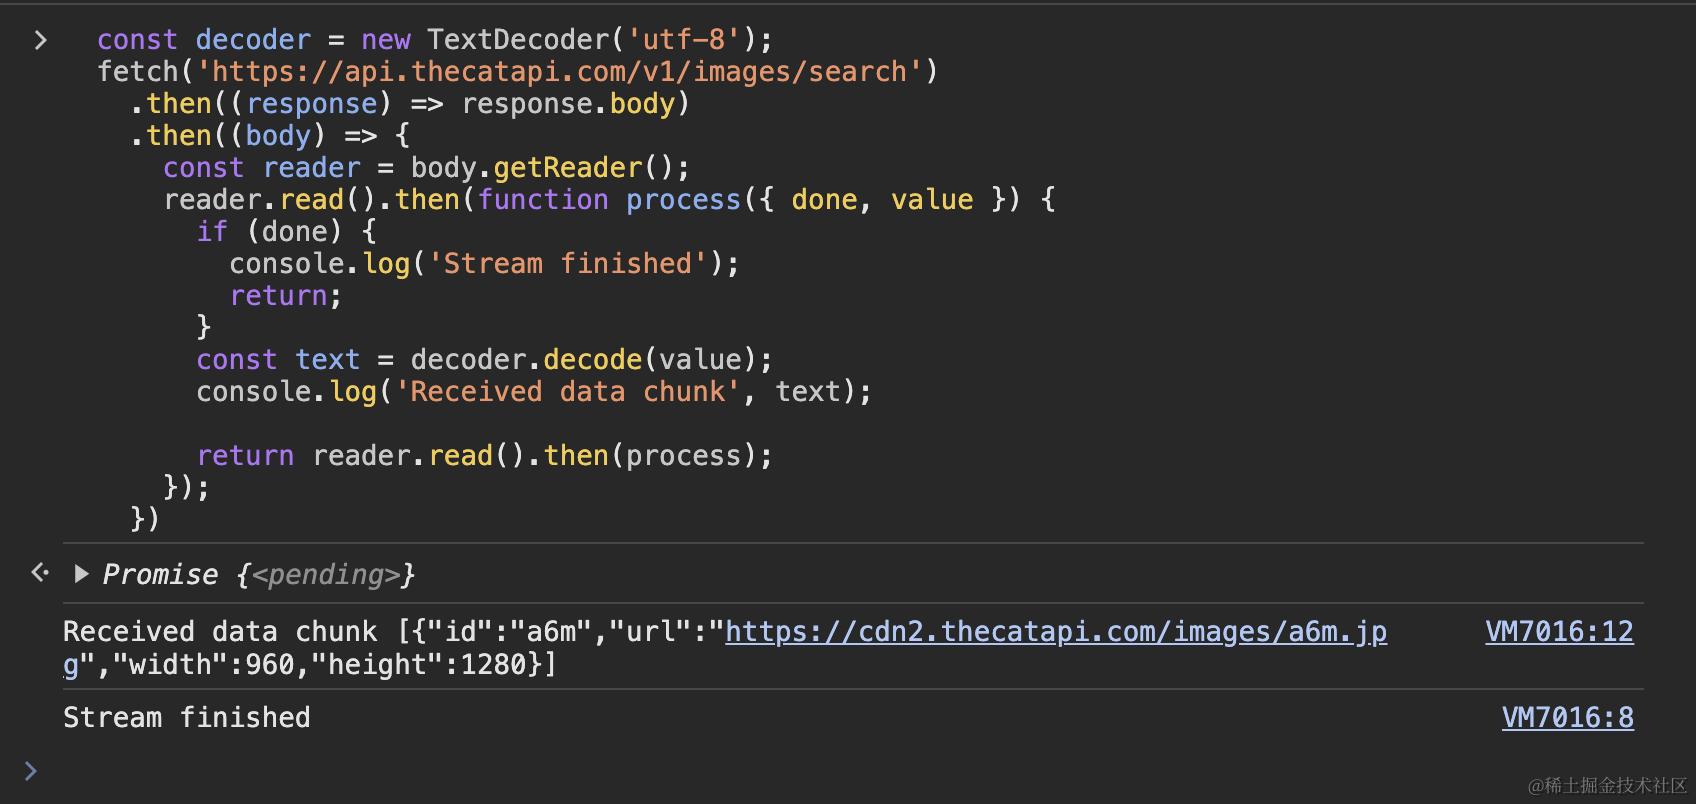This screenshot has width=1696, height=804.
Task: Click the '.then((response) => response.body)' line
Action: click(410, 104)
